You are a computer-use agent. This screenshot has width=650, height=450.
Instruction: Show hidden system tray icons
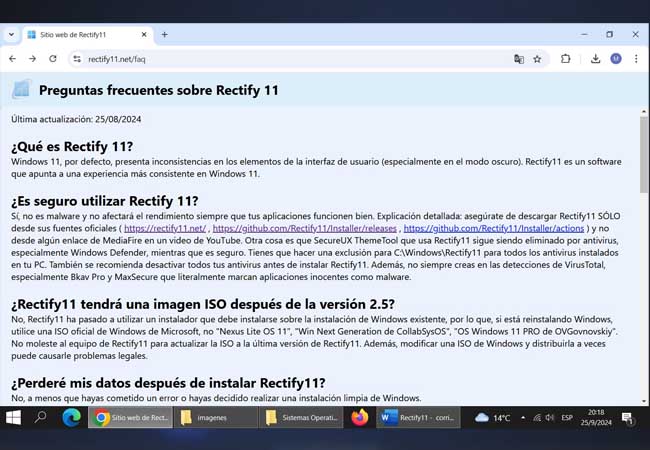523,418
